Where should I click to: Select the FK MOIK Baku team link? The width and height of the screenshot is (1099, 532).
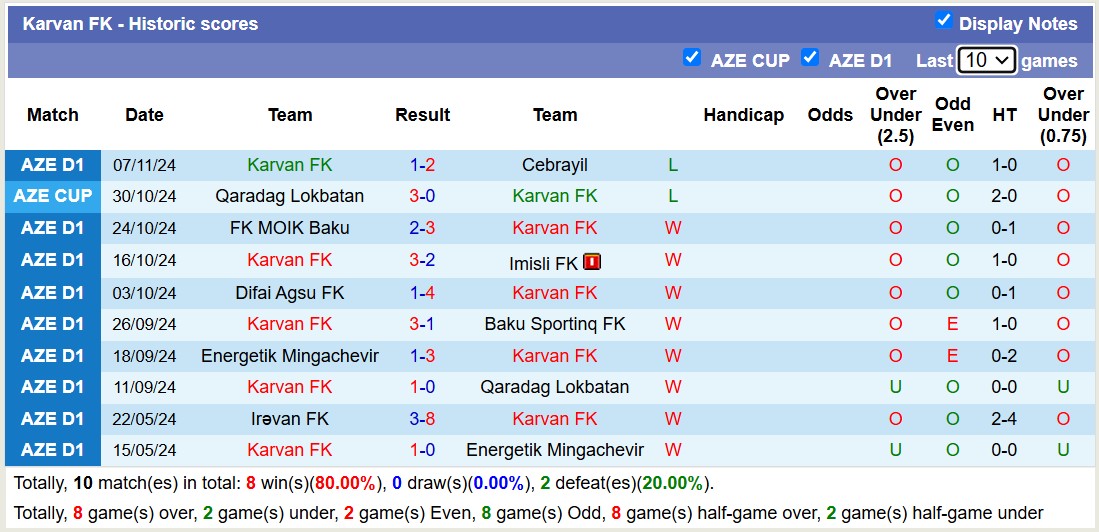[x=290, y=228]
